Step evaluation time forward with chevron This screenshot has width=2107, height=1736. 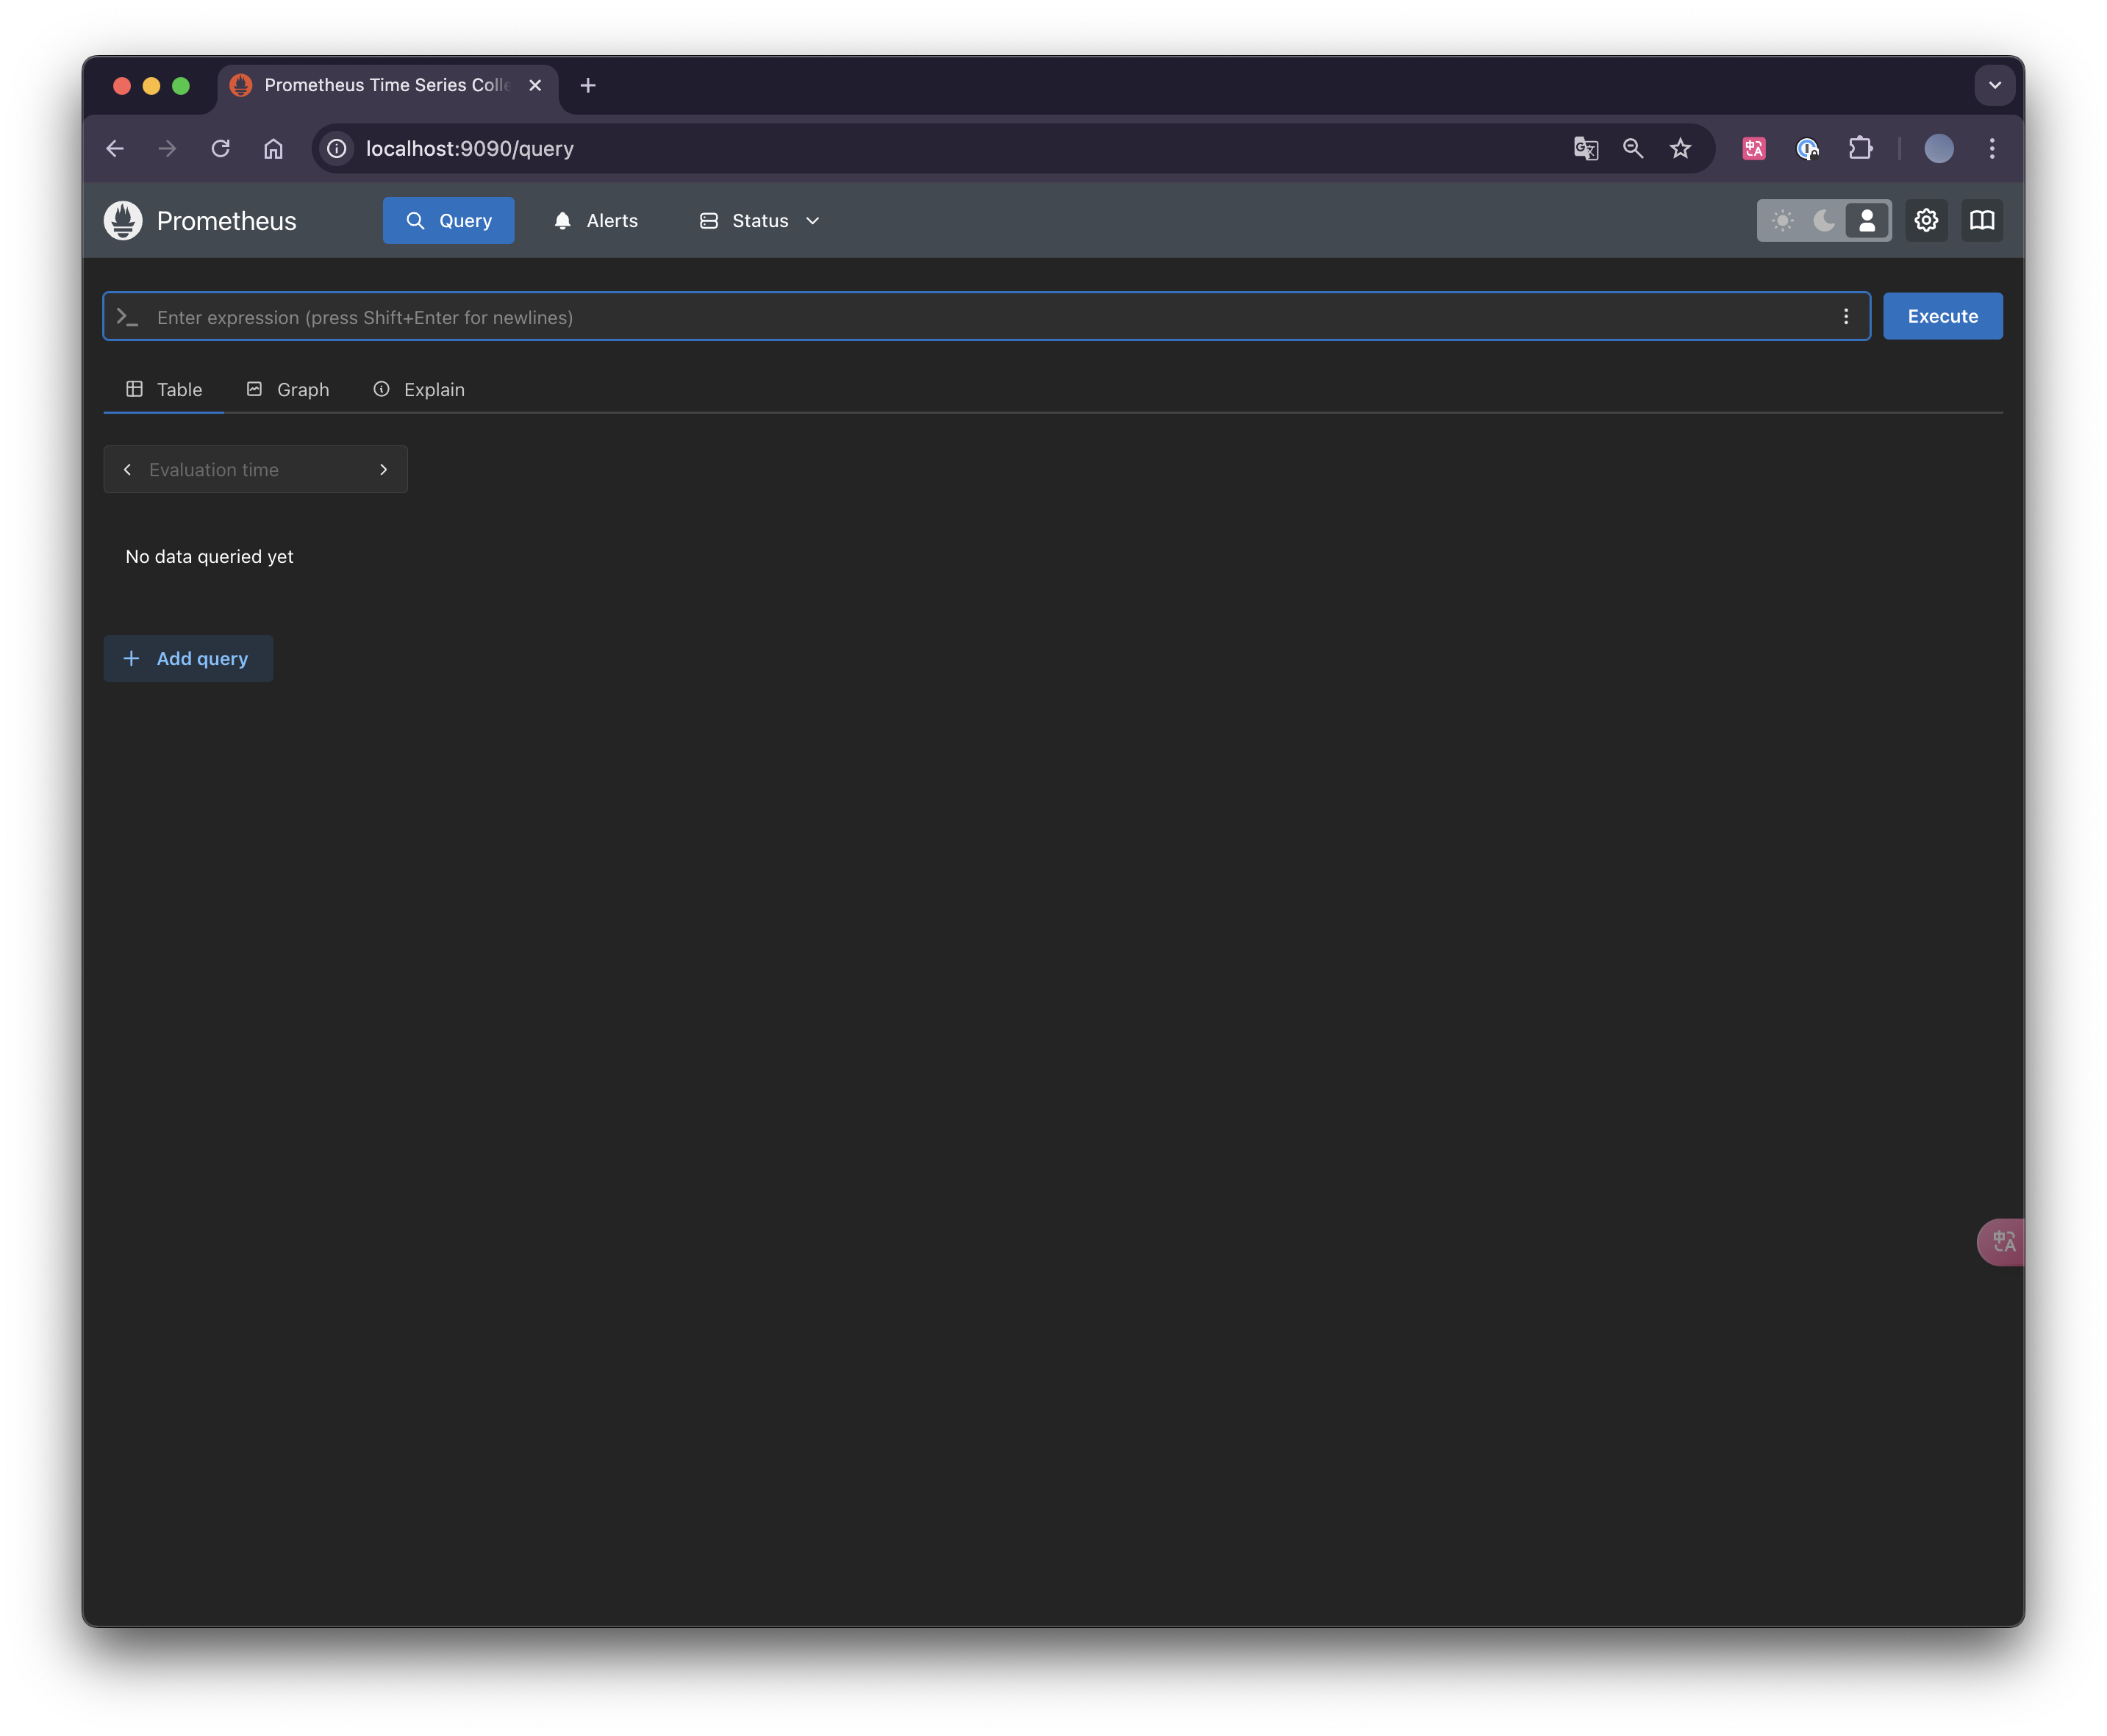pyautogui.click(x=383, y=469)
